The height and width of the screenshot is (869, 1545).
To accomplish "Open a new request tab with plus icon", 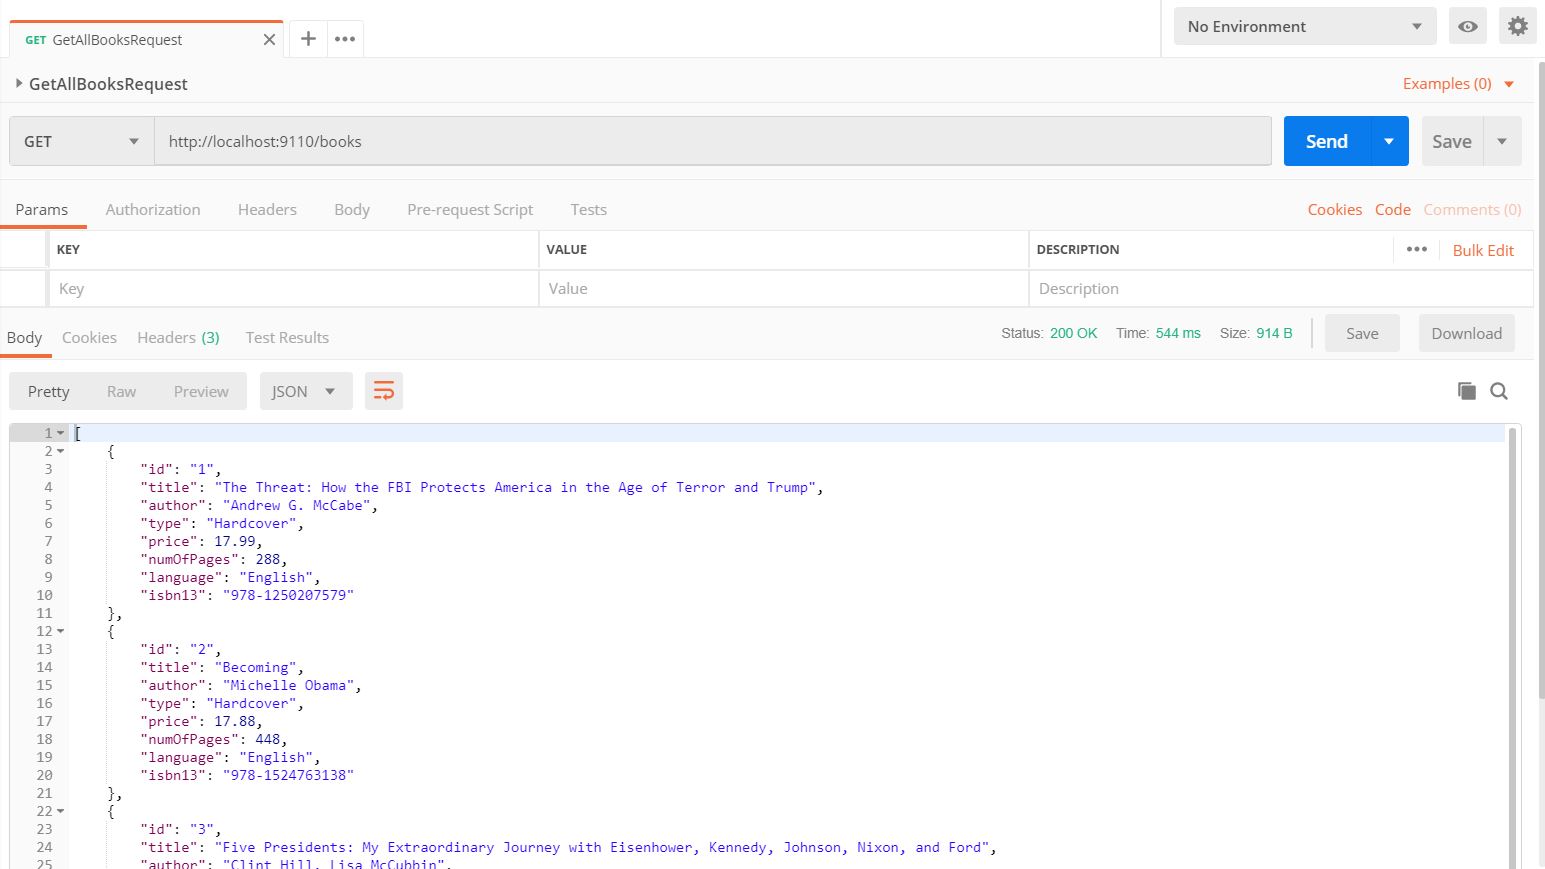I will point(308,39).
